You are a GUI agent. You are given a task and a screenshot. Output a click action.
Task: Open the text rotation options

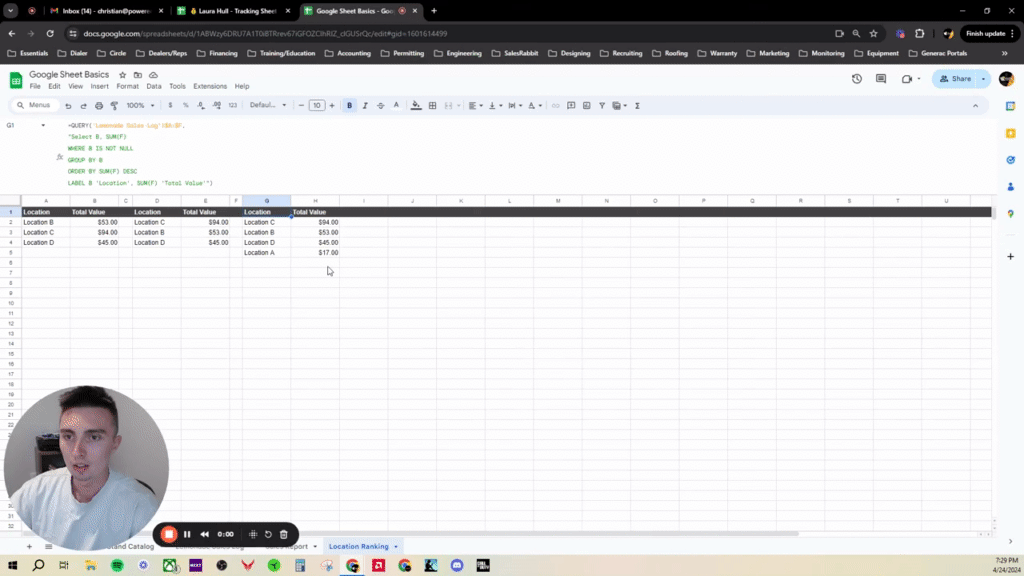pyautogui.click(x=532, y=105)
